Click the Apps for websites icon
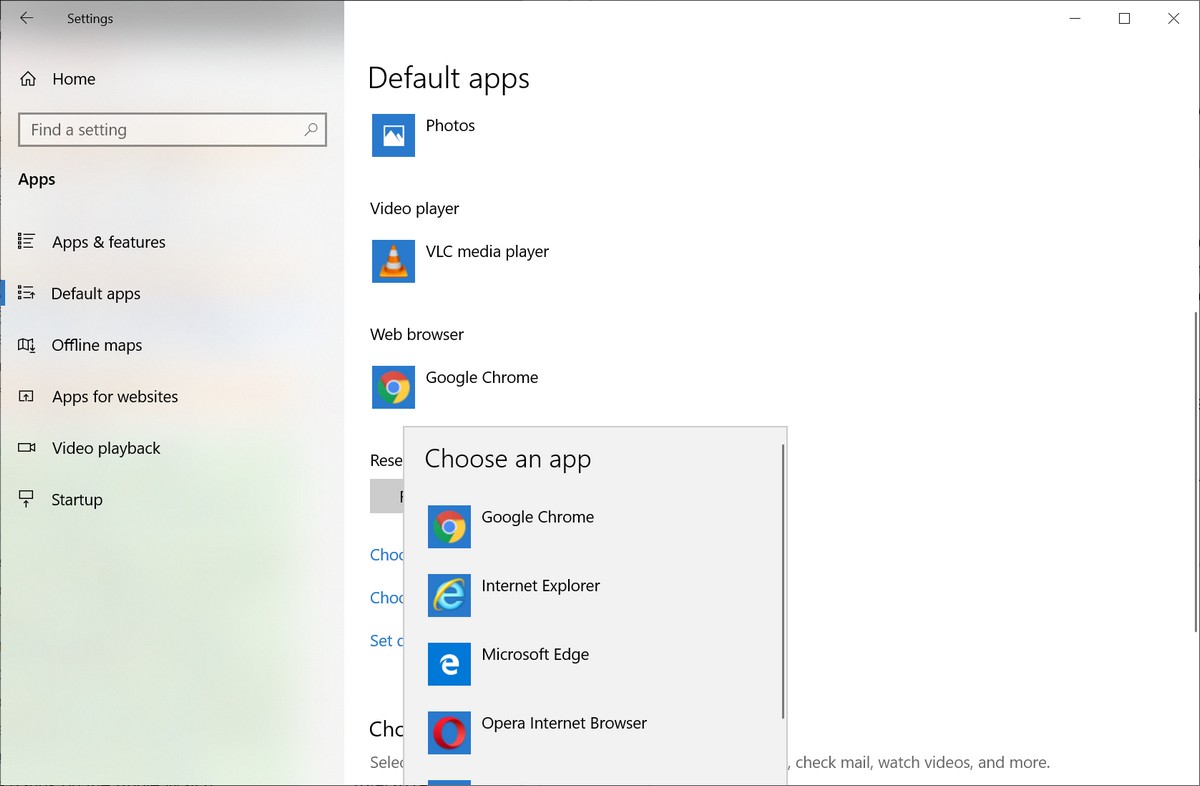The image size is (1200, 786). pyautogui.click(x=27, y=396)
